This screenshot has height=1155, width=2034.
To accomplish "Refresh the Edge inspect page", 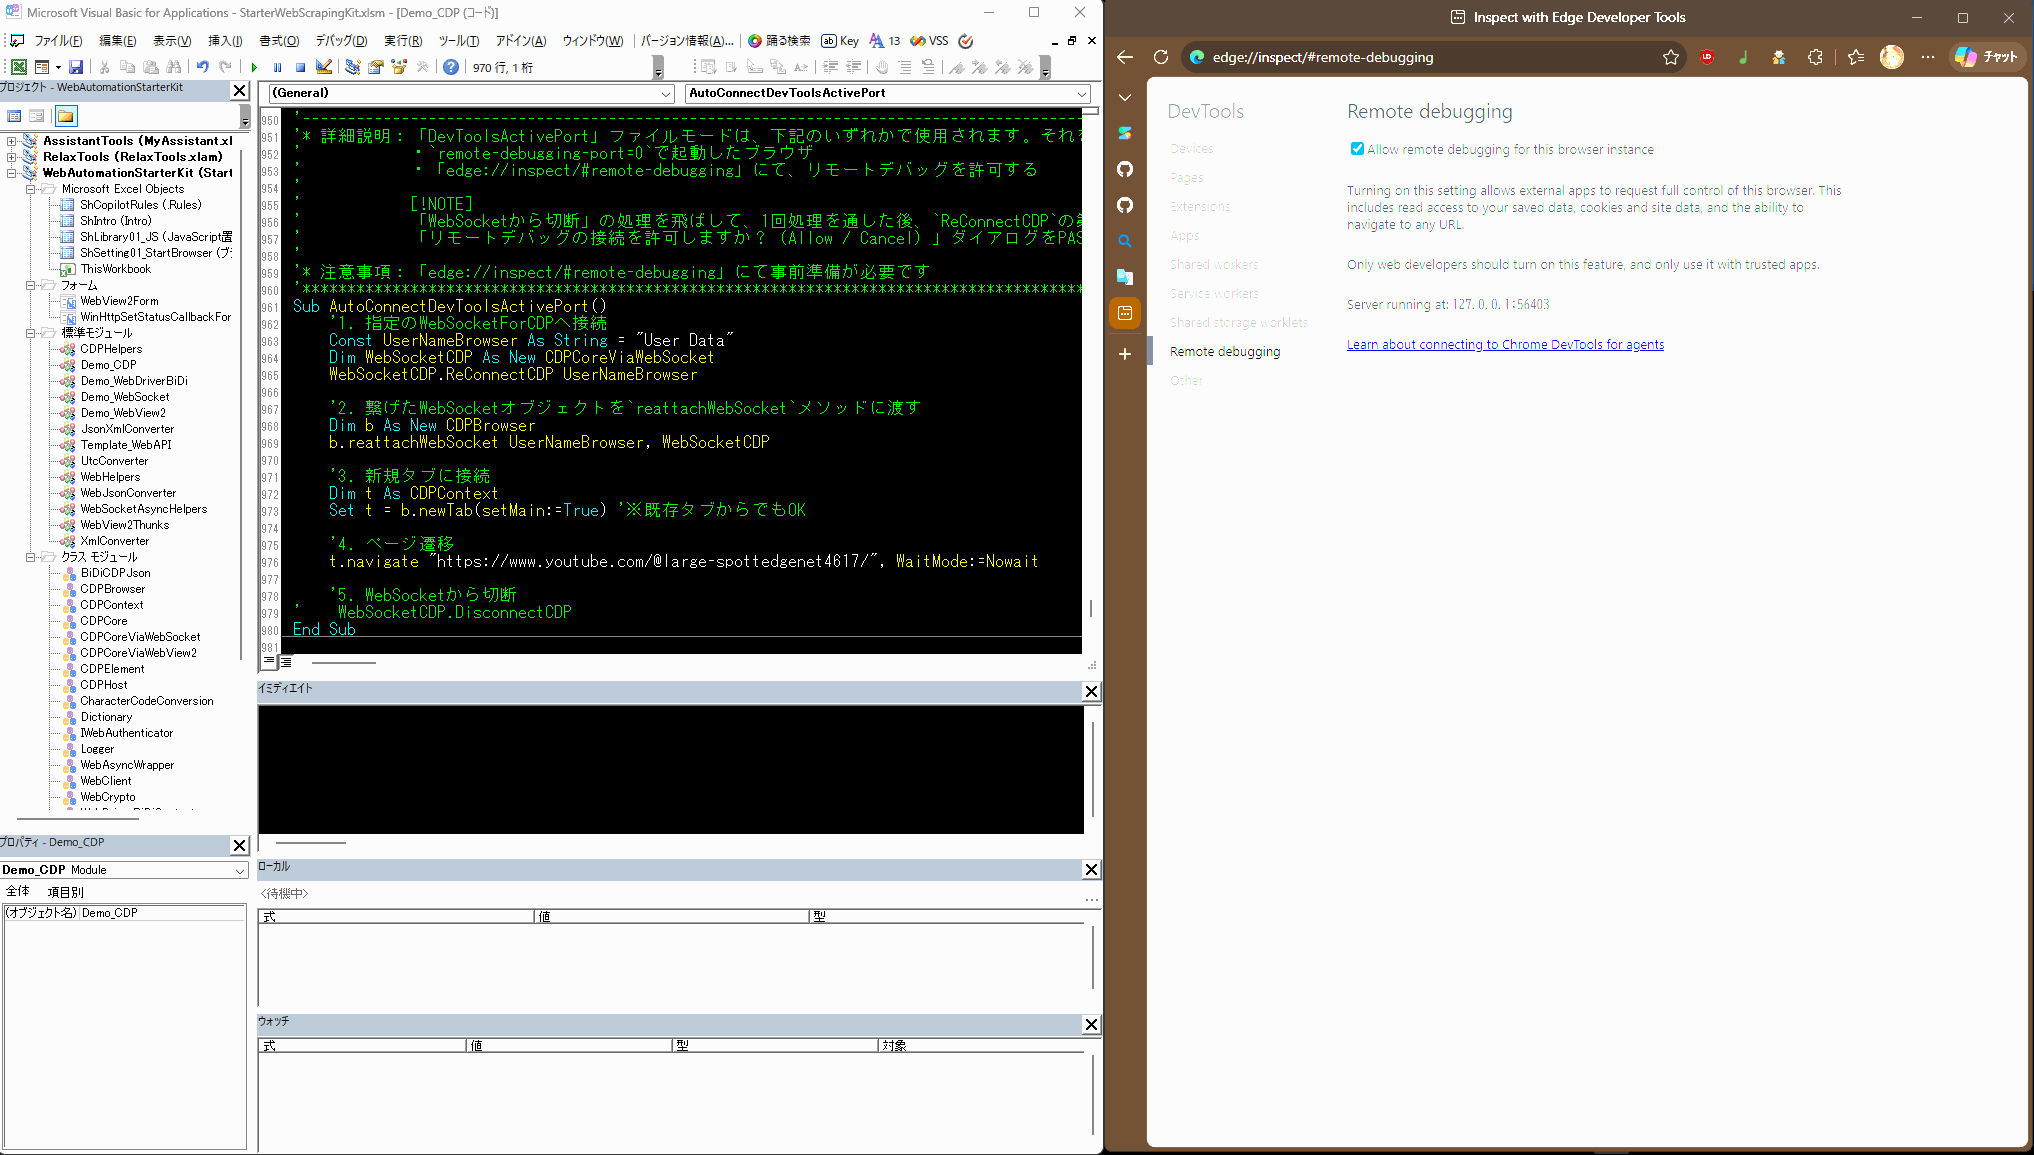I will [x=1161, y=57].
